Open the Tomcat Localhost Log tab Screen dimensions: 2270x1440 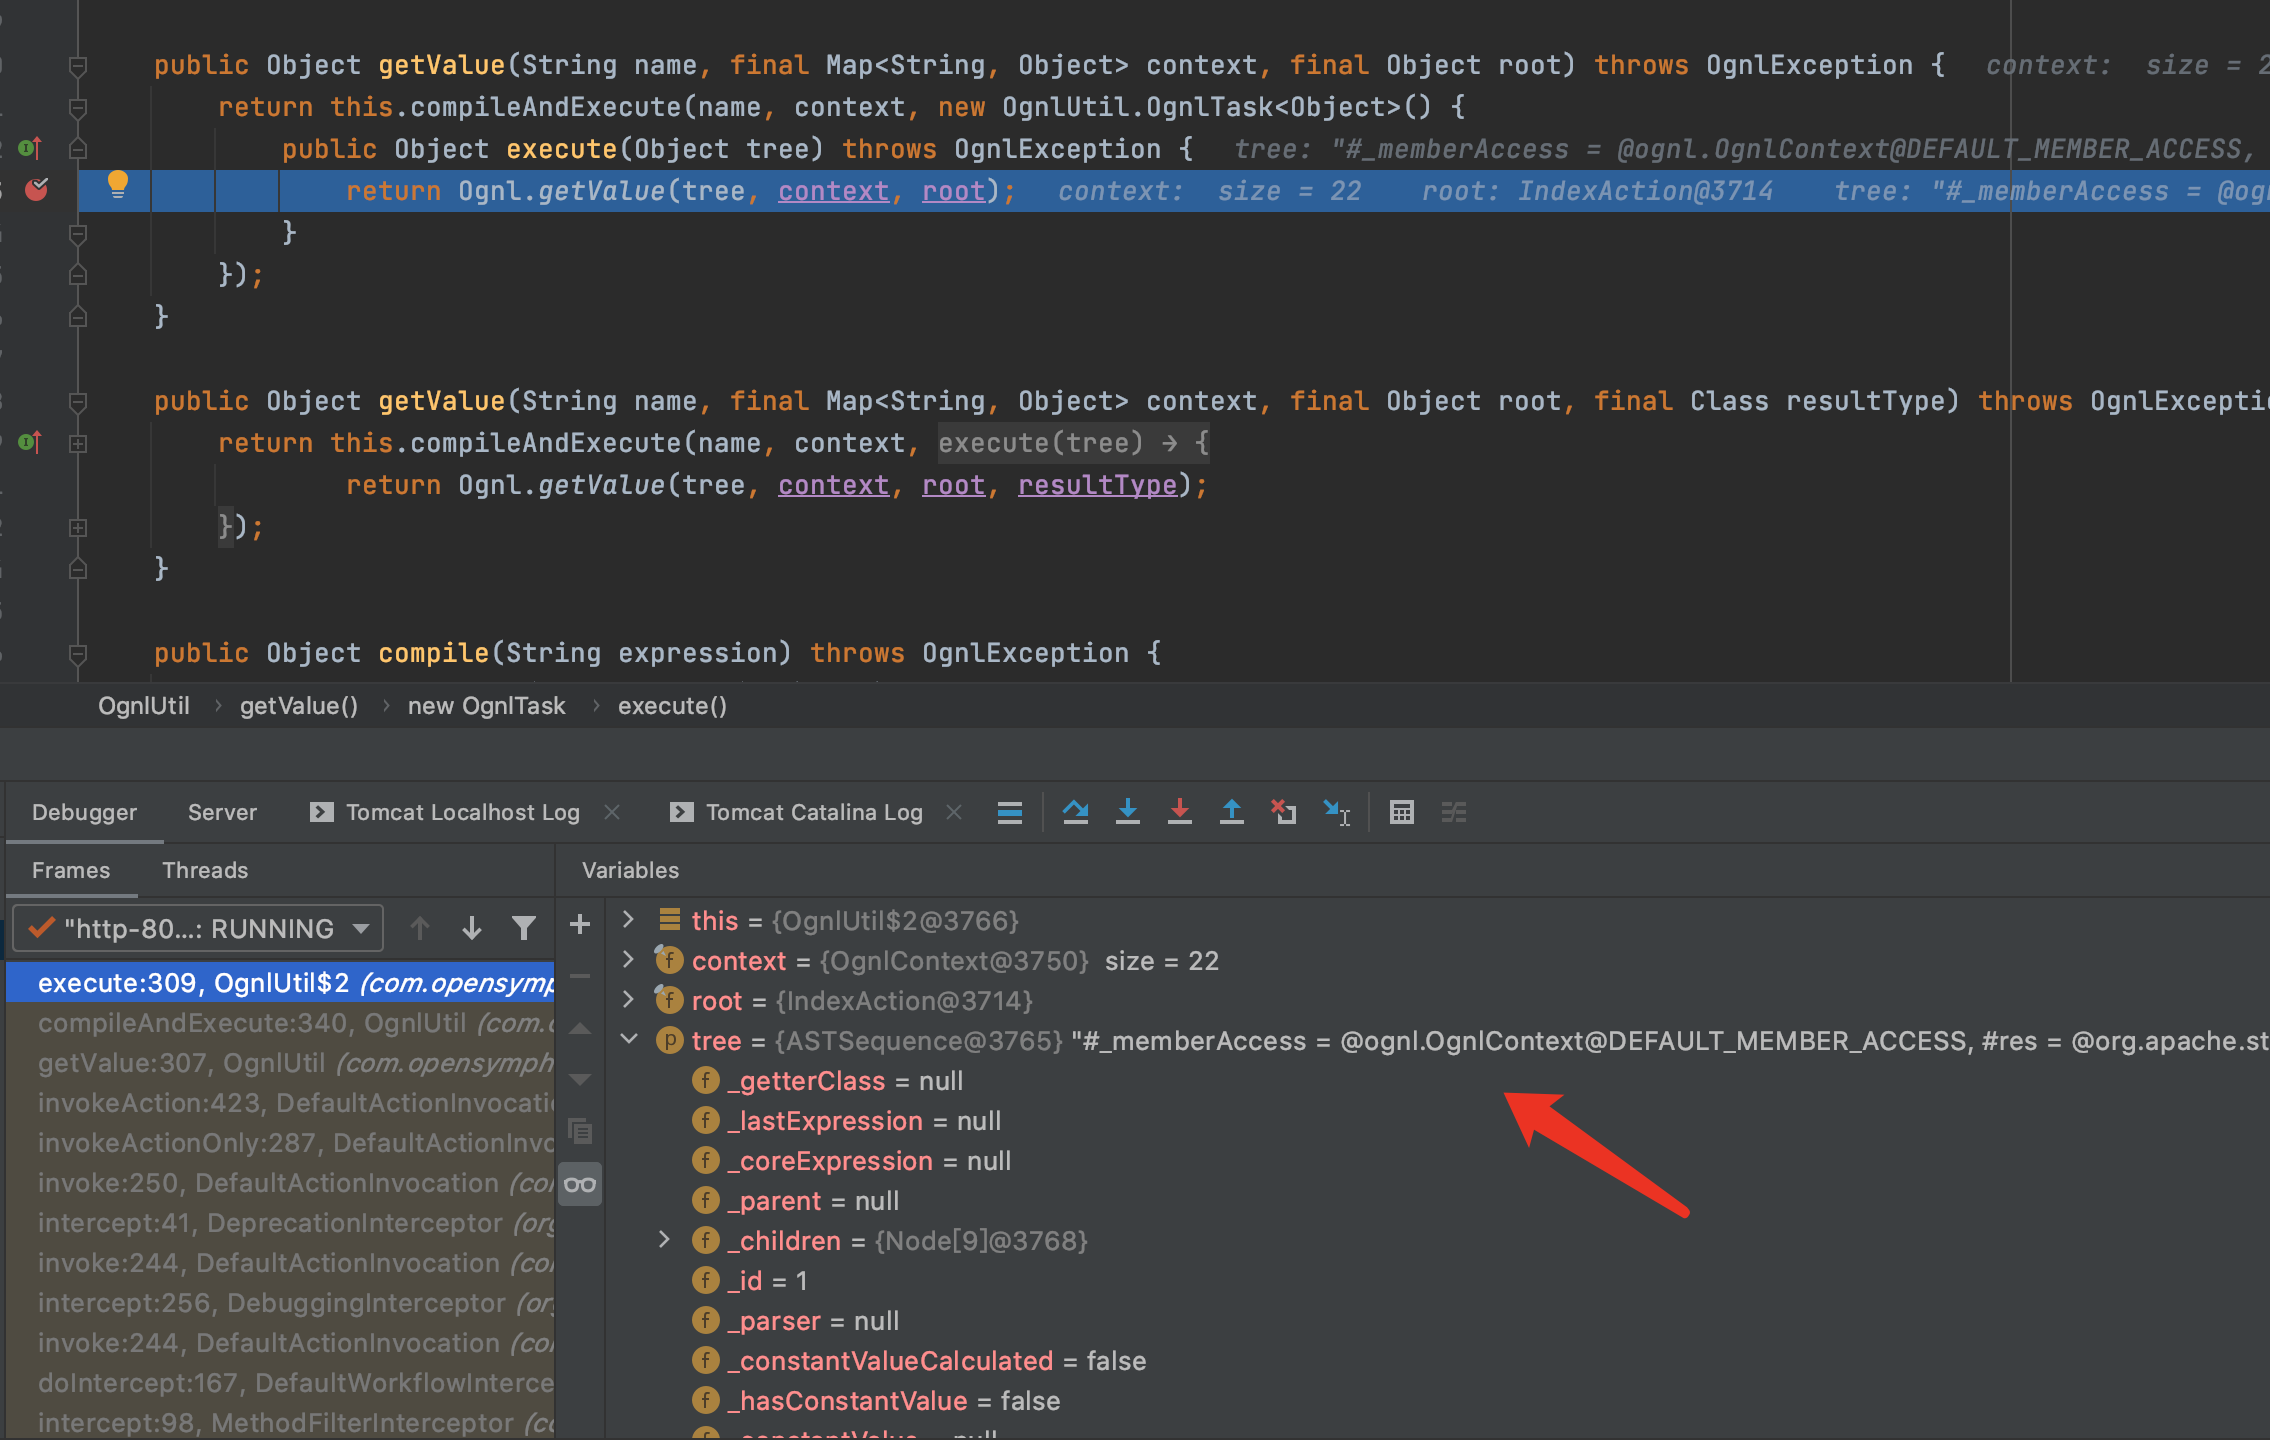(462, 812)
